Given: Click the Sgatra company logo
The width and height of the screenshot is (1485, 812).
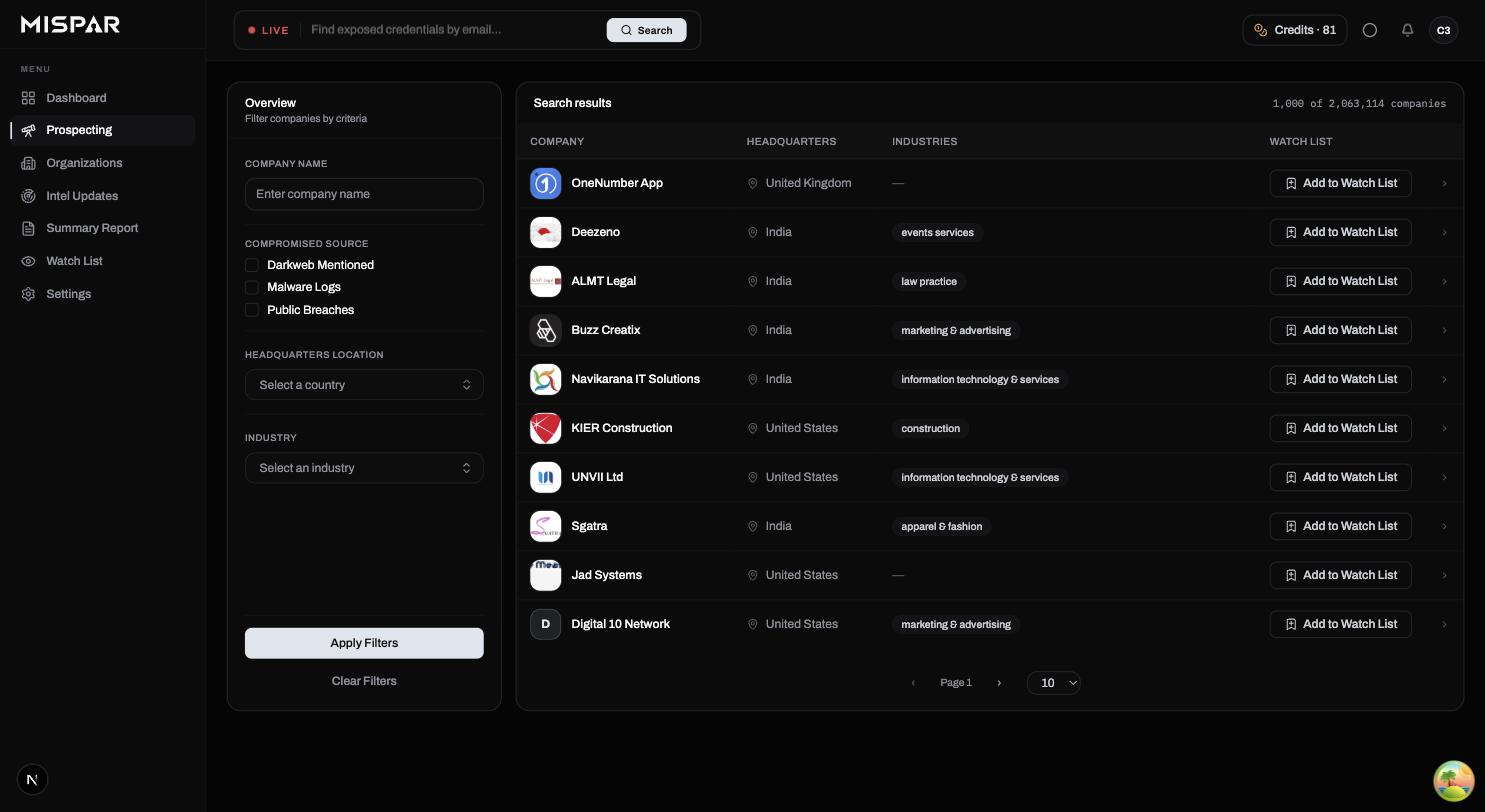Looking at the screenshot, I should 545,526.
